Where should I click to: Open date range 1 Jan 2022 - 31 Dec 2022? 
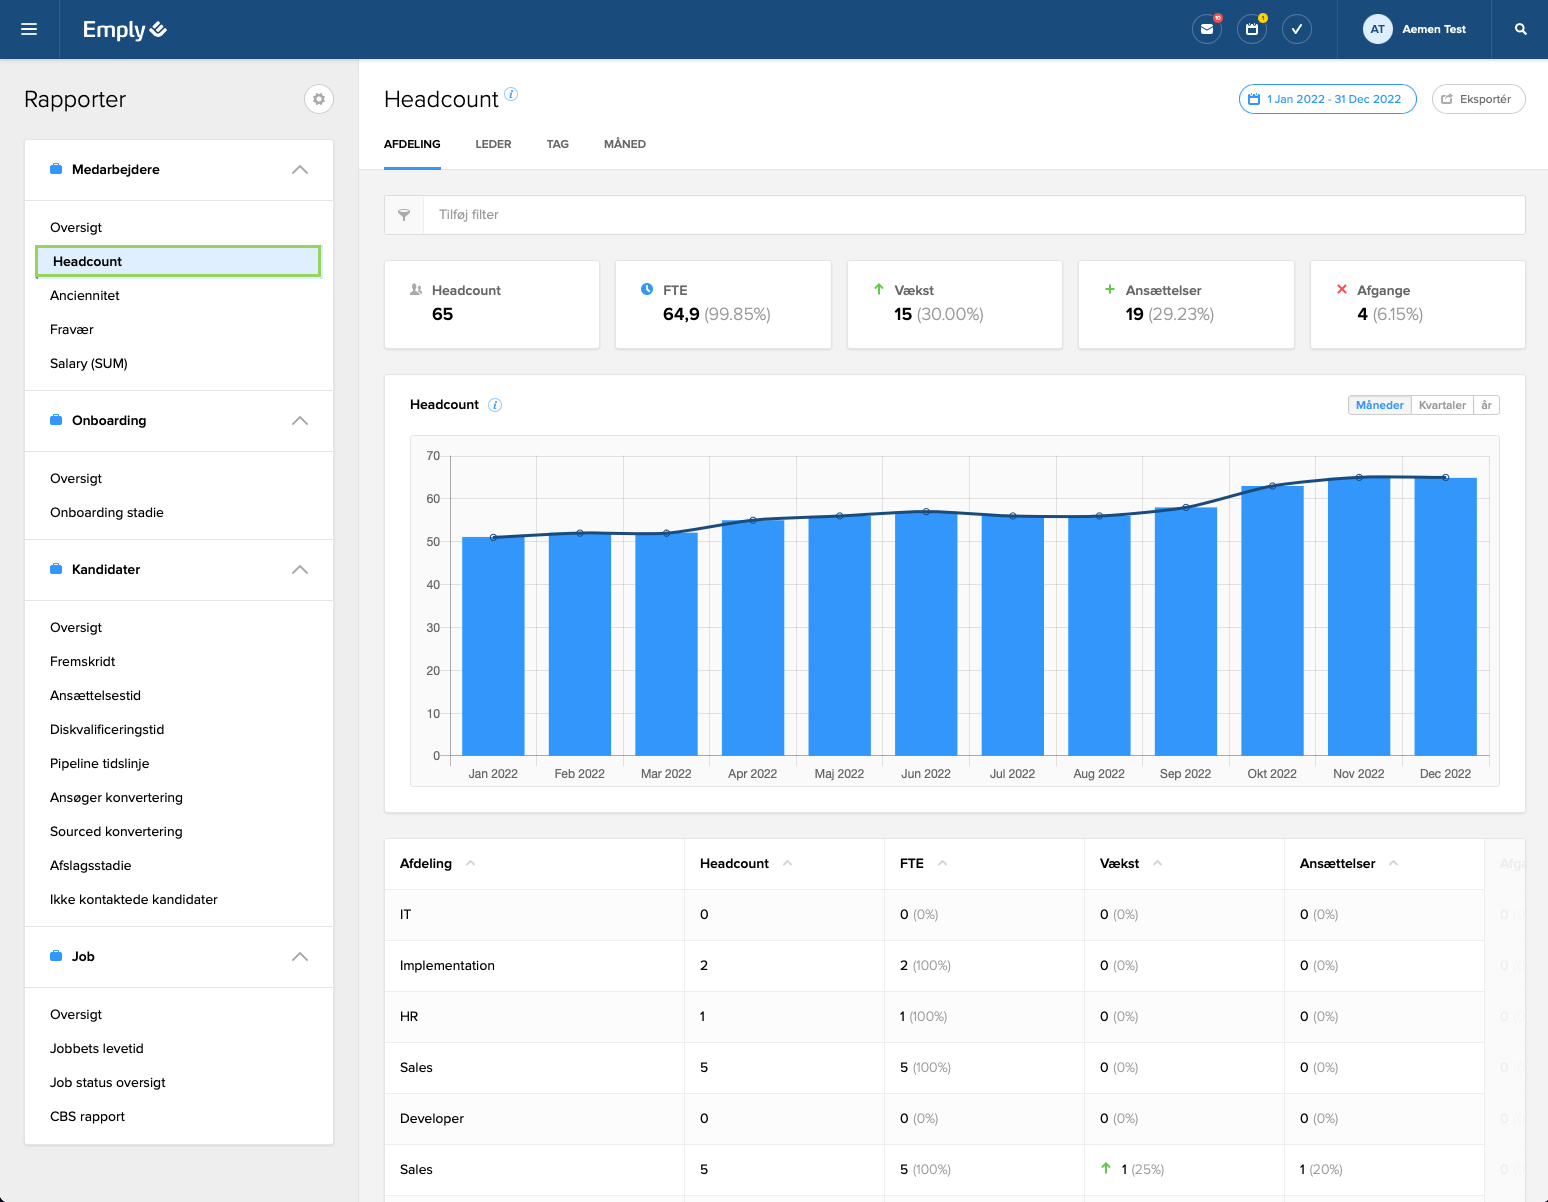(1327, 99)
